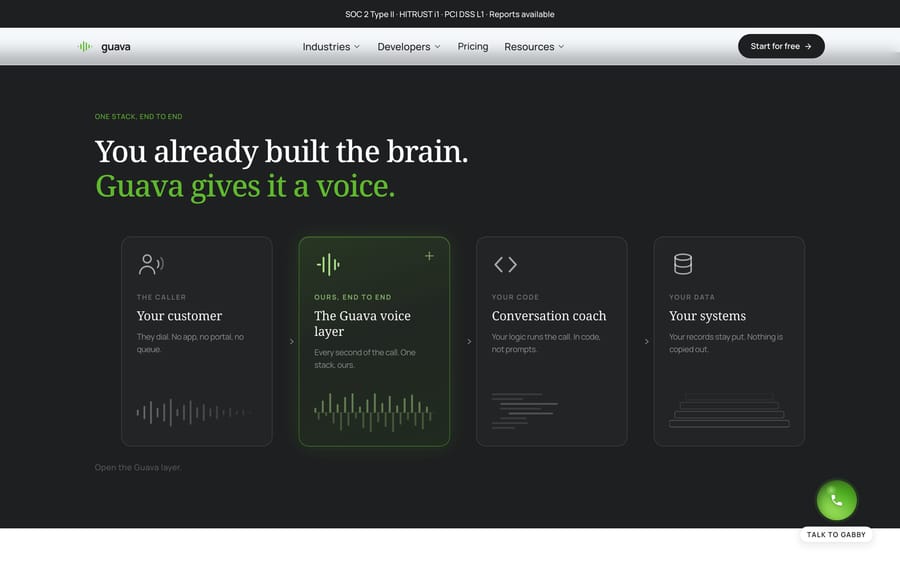Viewport: 900px width, 563px height.
Task: Expand the Developers menu
Action: (409, 47)
